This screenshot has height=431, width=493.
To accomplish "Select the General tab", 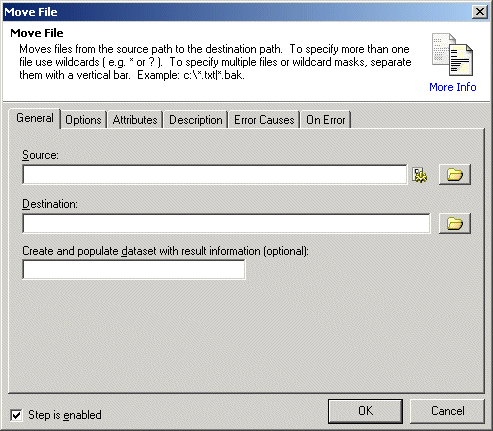I will tap(35, 118).
